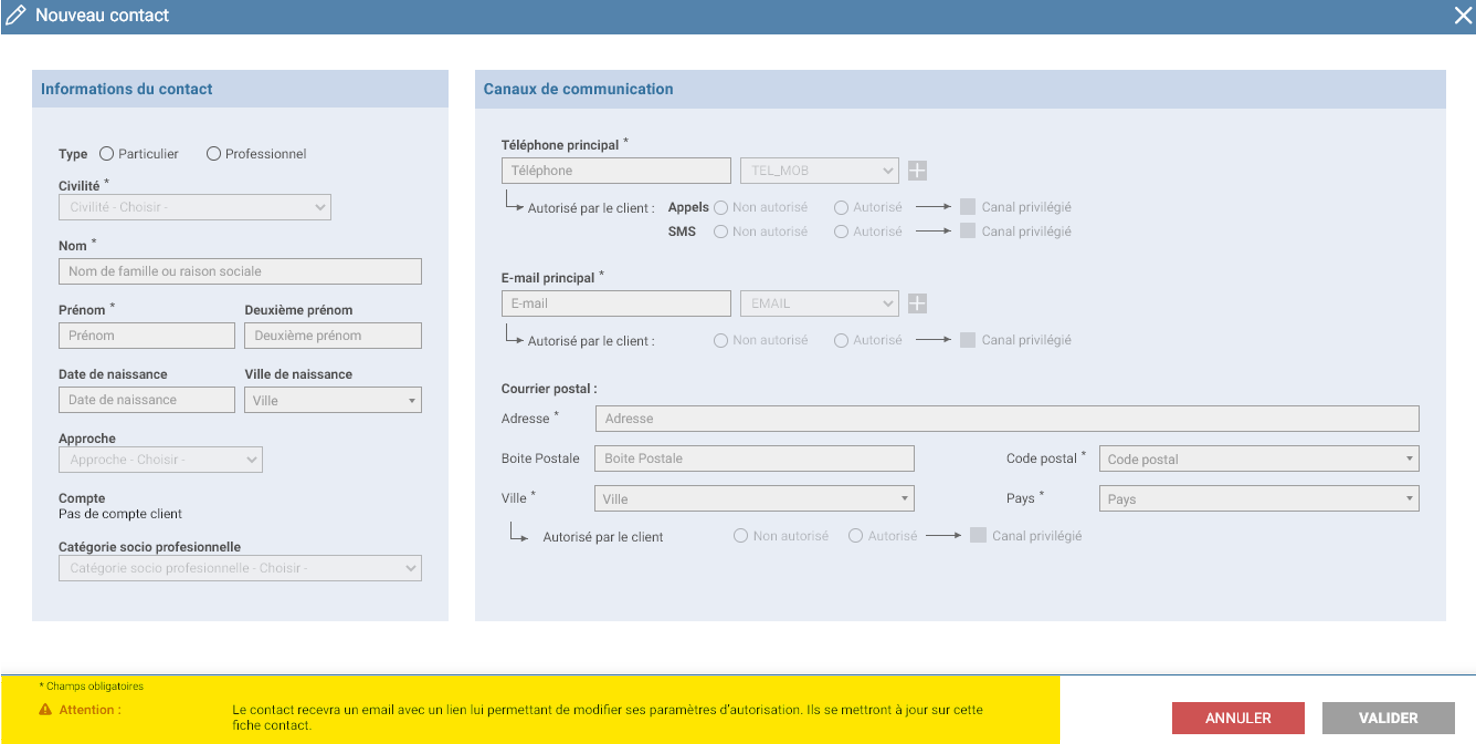This screenshot has width=1476, height=747.
Task: Select the Particulier type radio button
Action: [x=107, y=154]
